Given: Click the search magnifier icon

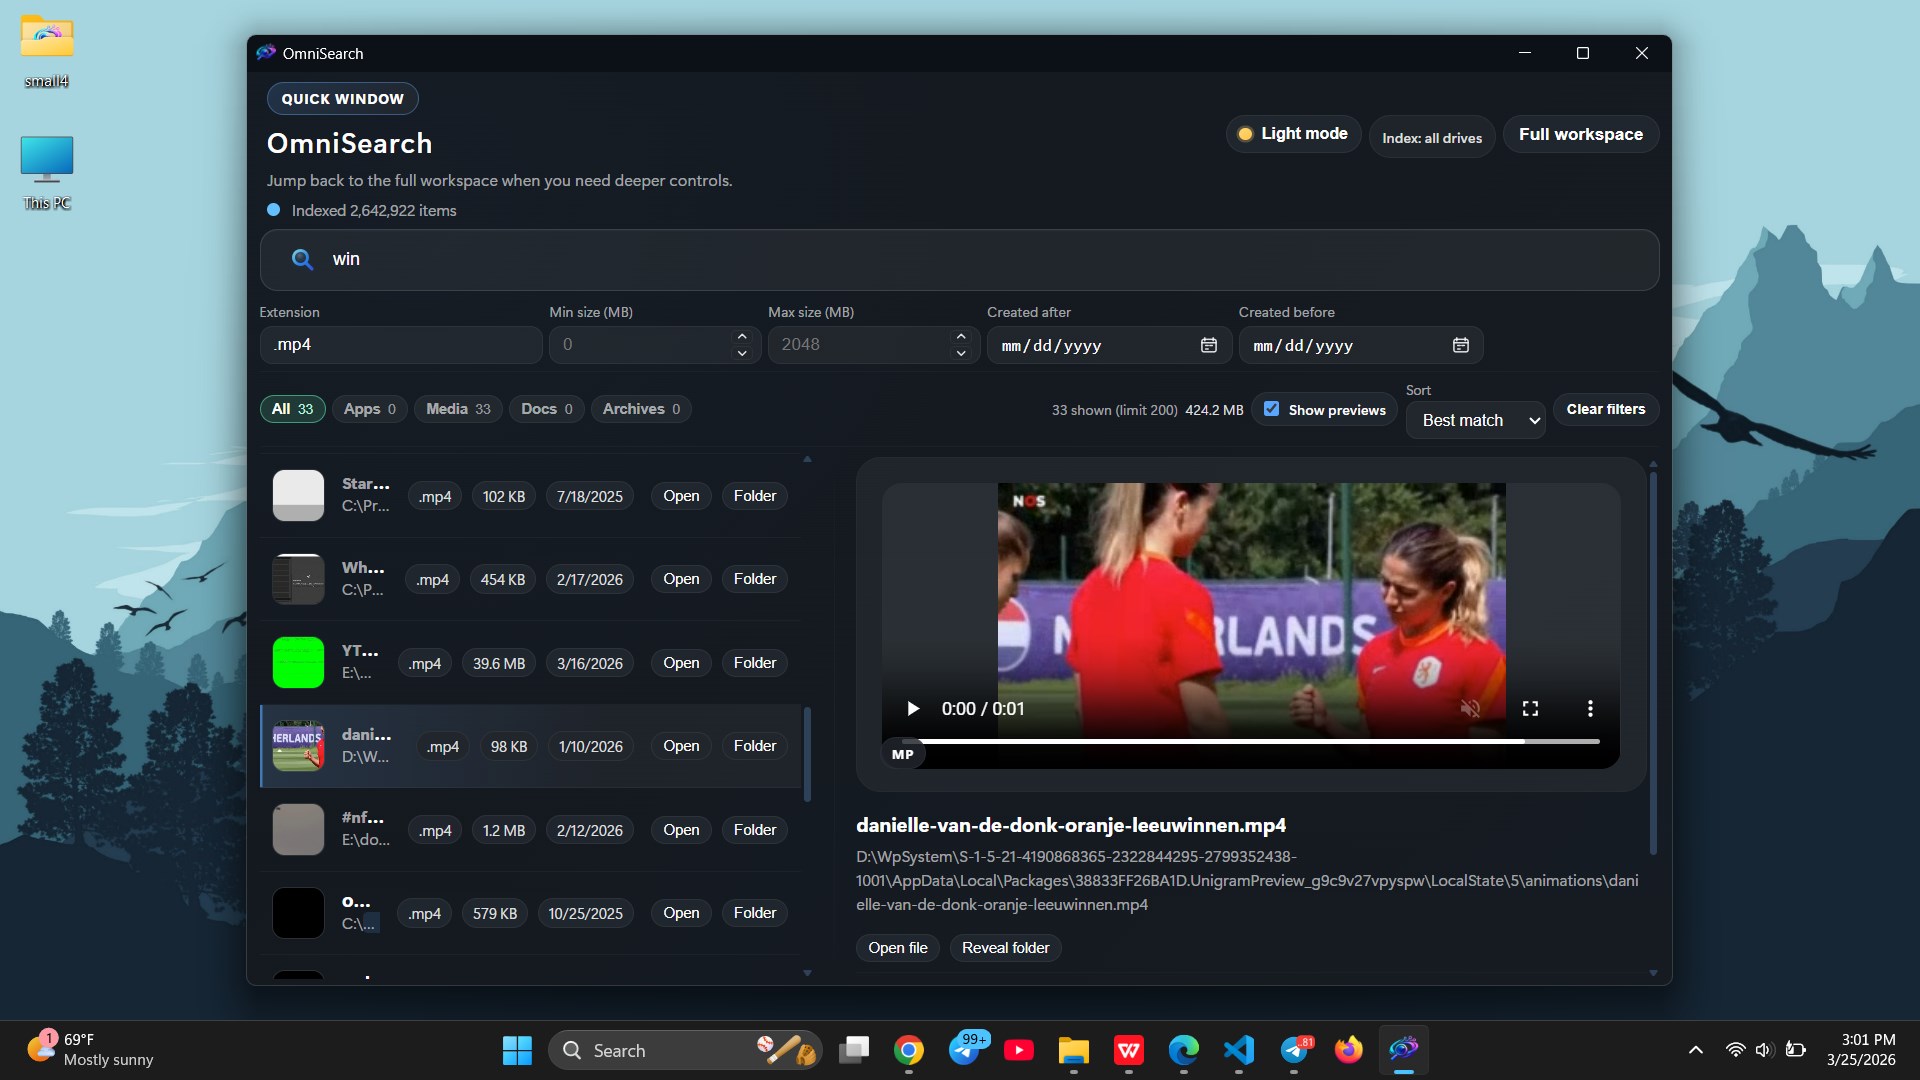Looking at the screenshot, I should [x=302, y=260].
